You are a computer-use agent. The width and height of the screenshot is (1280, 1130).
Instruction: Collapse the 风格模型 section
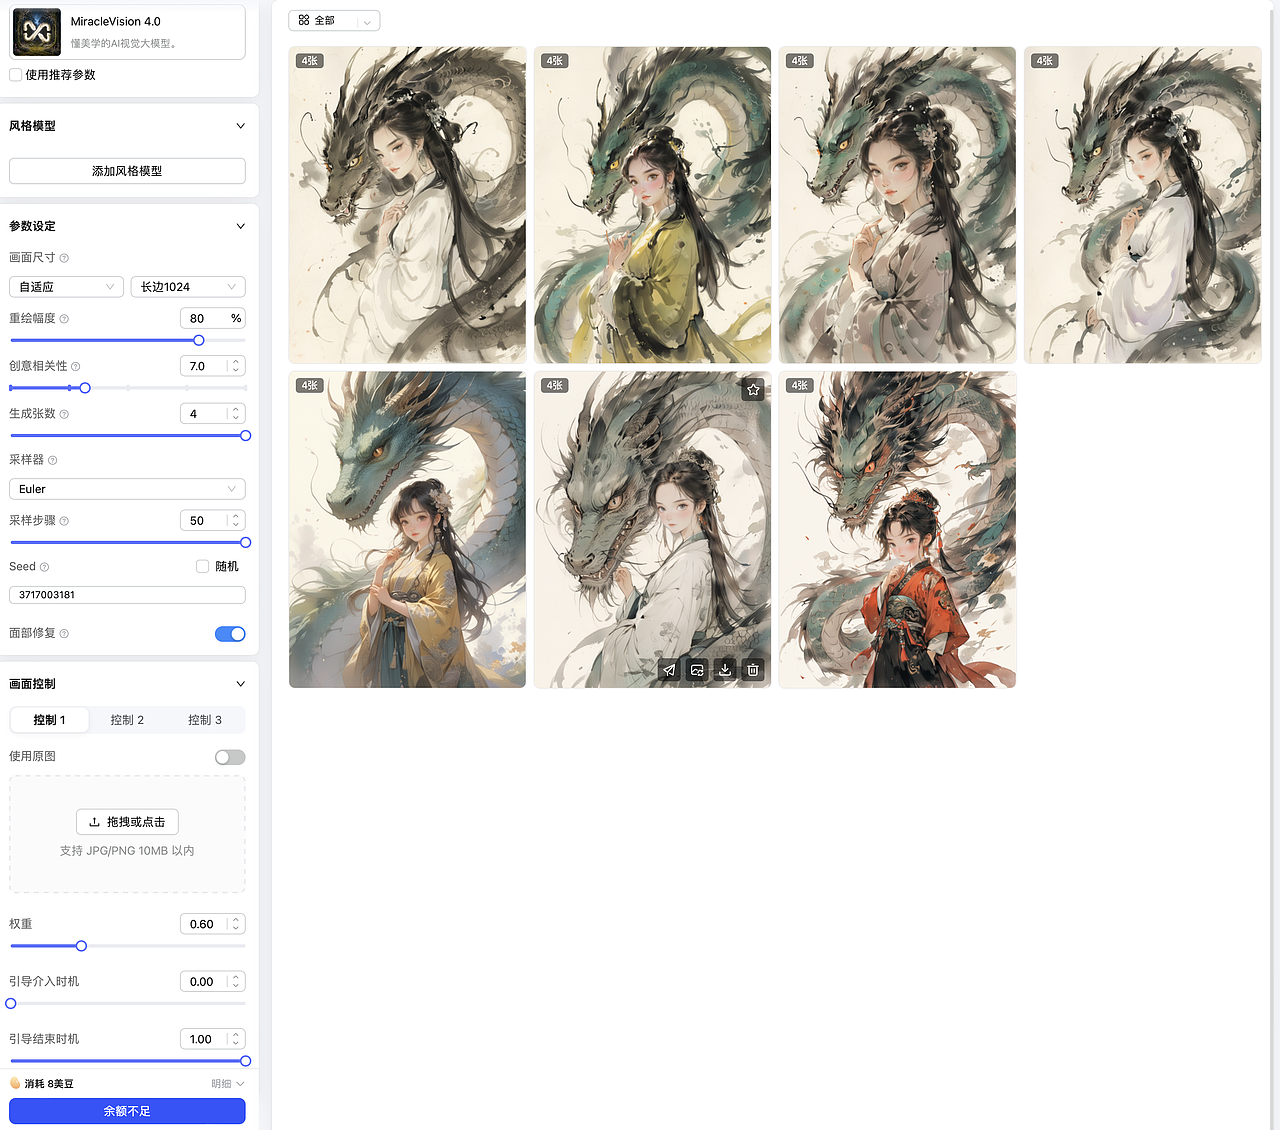[x=240, y=126]
